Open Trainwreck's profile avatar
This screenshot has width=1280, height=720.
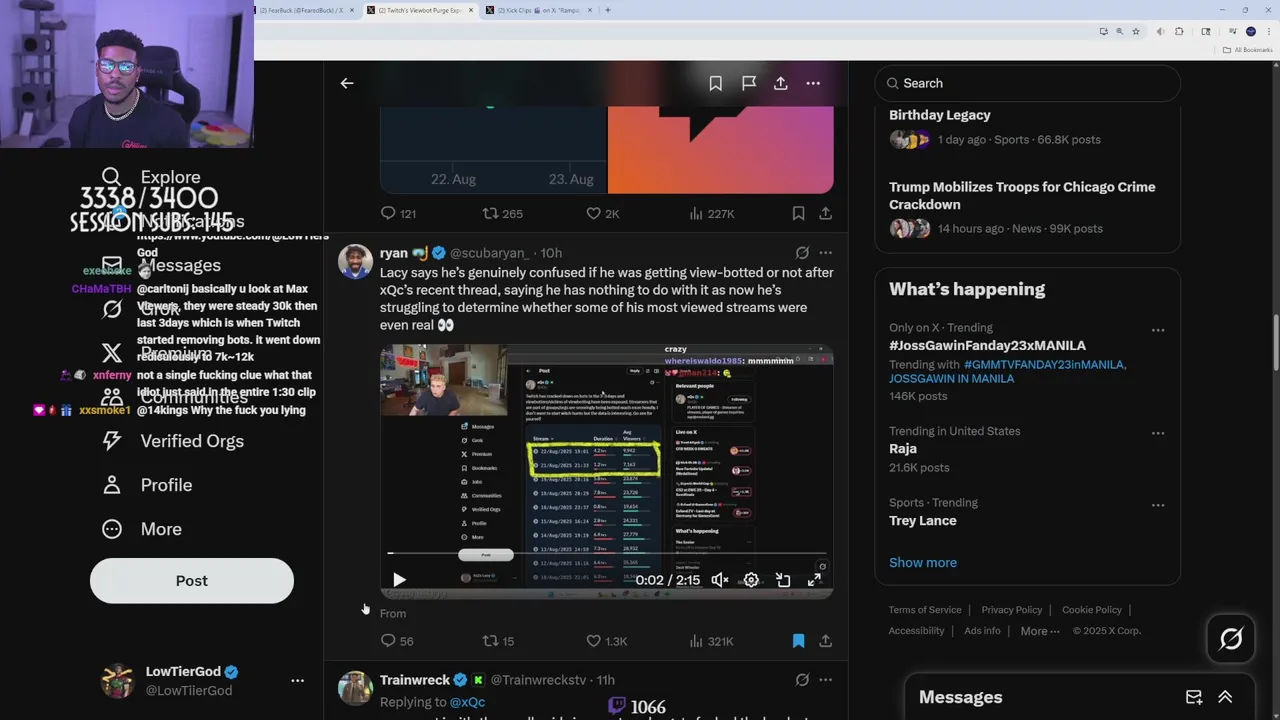point(355,688)
